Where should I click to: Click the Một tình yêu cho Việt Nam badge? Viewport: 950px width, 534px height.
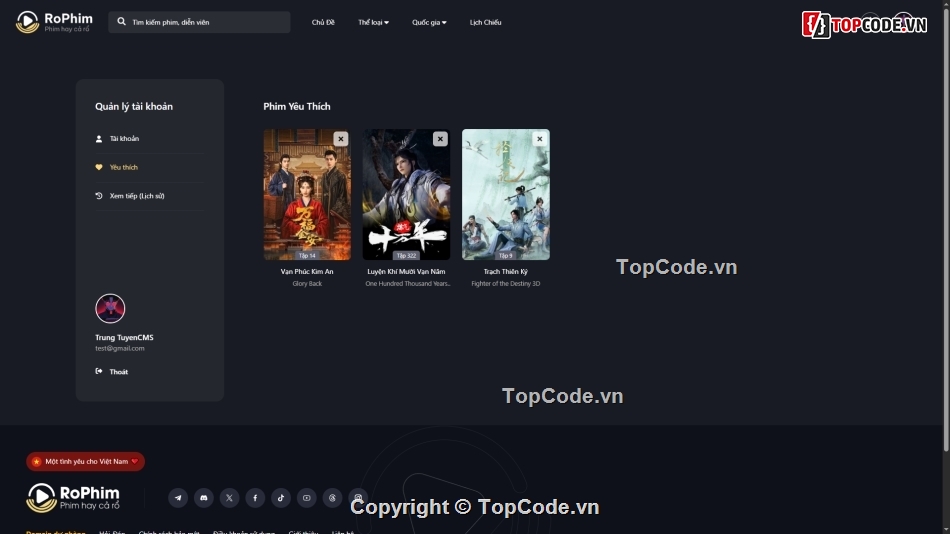(85, 462)
